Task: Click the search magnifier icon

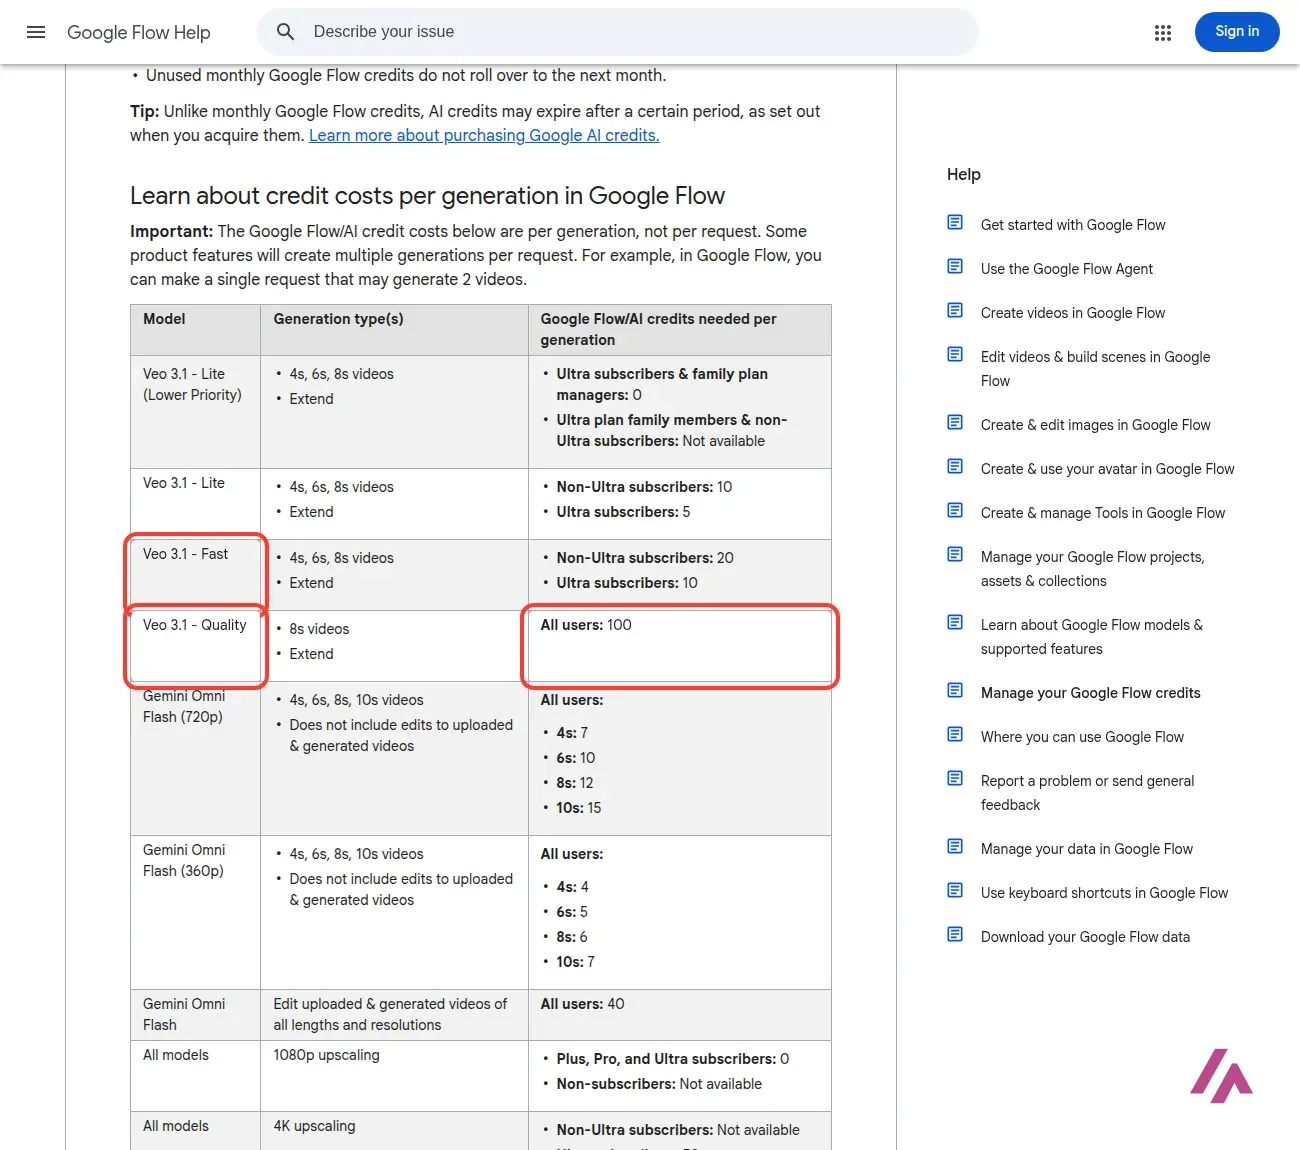Action: pyautogui.click(x=285, y=32)
